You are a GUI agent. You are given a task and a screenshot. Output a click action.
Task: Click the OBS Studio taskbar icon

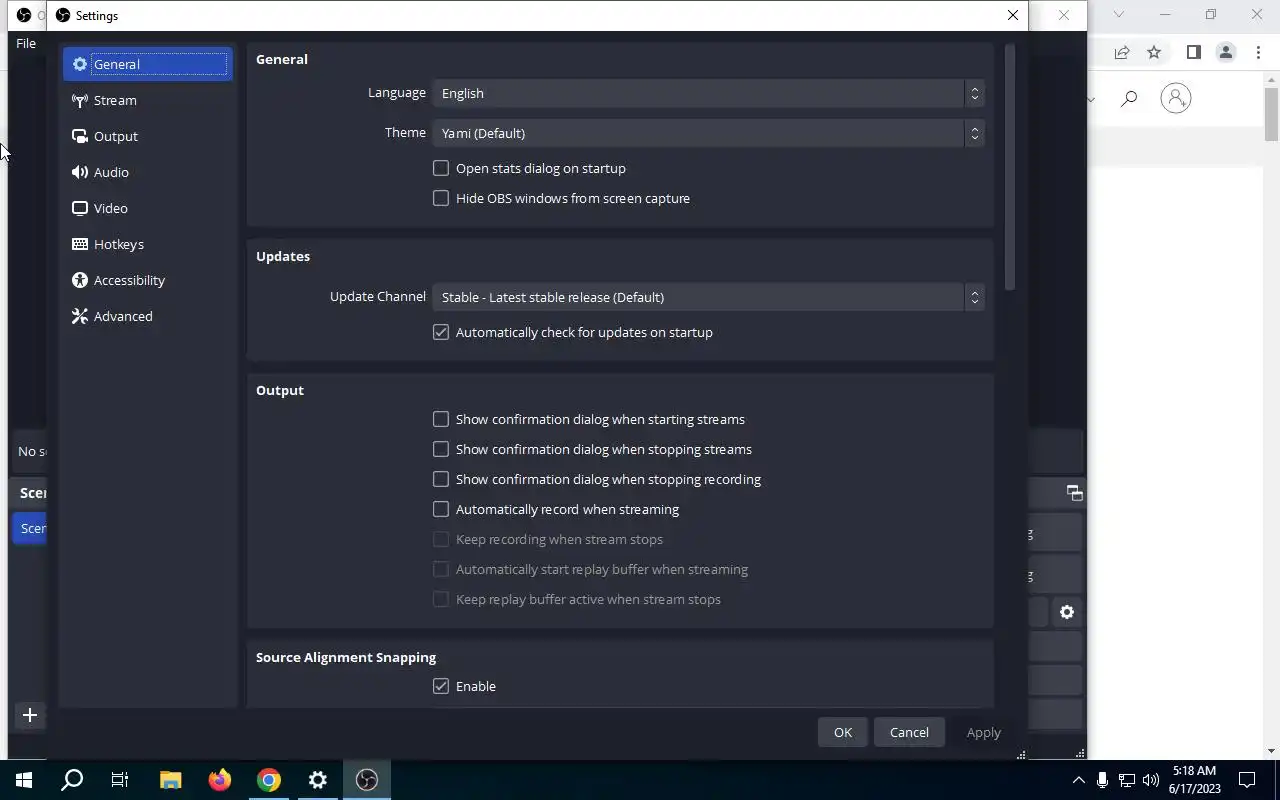tap(367, 780)
